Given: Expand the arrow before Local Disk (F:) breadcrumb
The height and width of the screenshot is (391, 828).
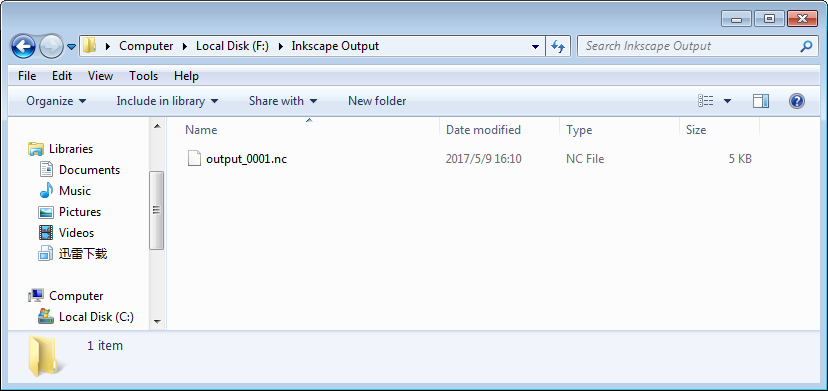Looking at the screenshot, I should (x=185, y=46).
